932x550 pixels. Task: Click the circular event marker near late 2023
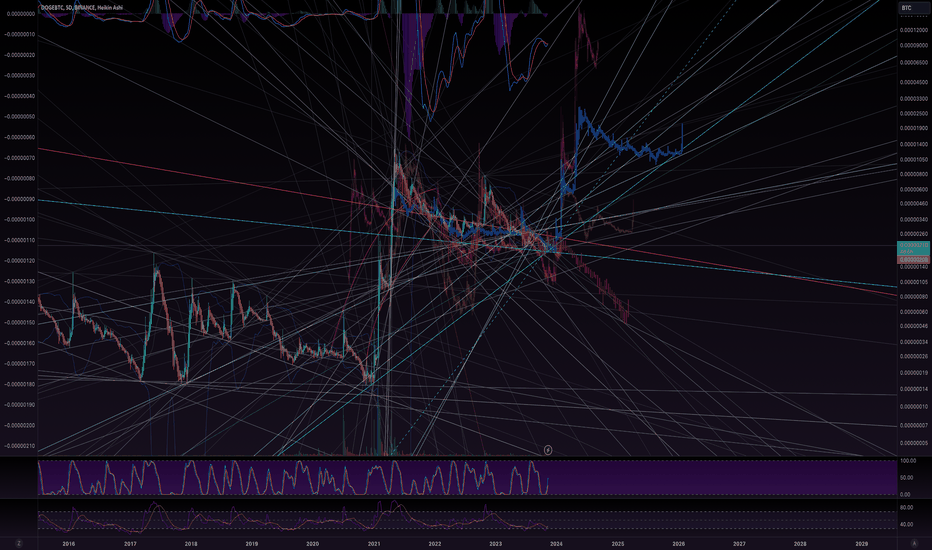pos(548,450)
